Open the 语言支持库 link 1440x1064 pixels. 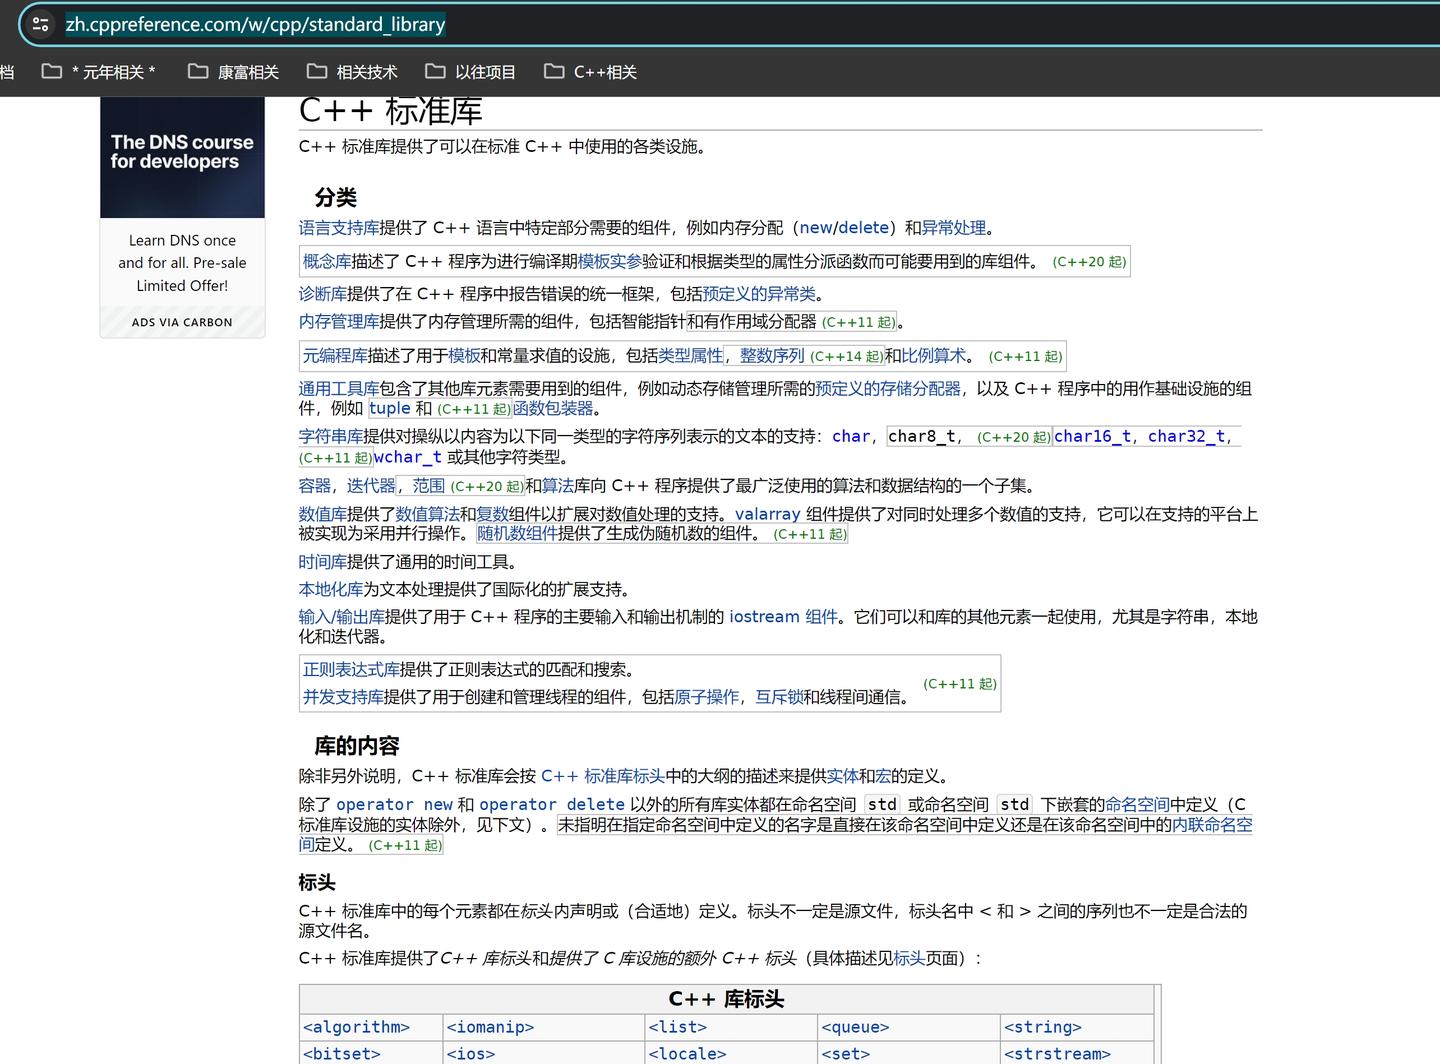(338, 227)
